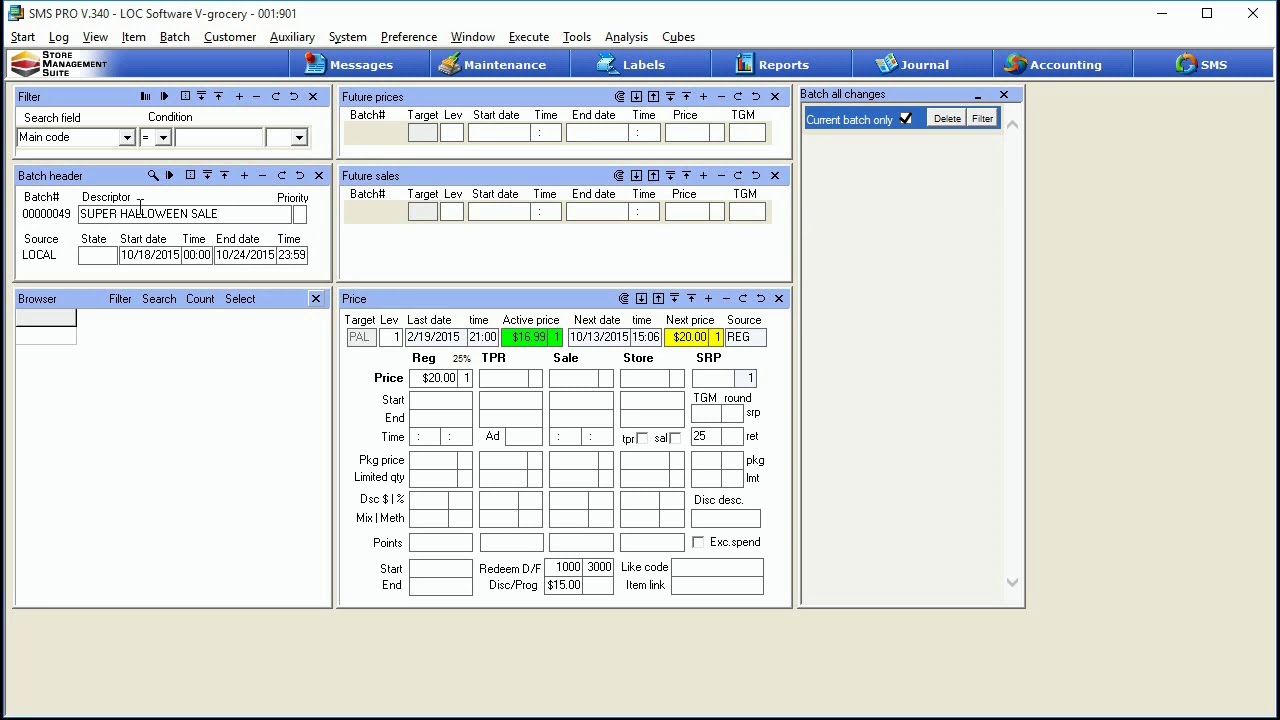The width and height of the screenshot is (1280, 720).
Task: Click the play arrow icon in Filter panel
Action: tap(165, 97)
